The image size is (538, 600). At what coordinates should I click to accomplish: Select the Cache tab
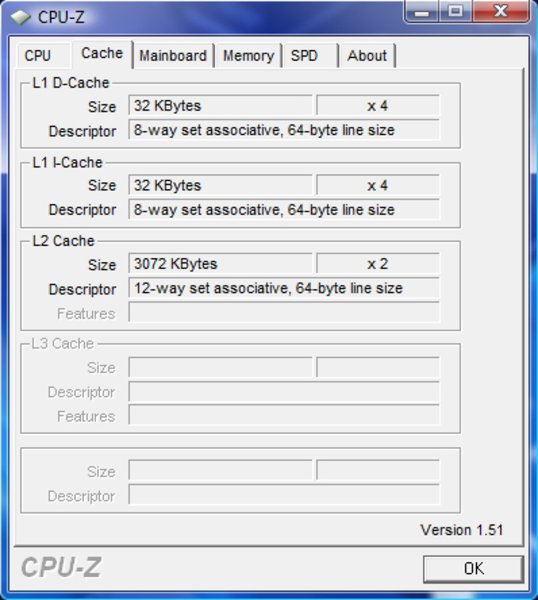coord(102,54)
